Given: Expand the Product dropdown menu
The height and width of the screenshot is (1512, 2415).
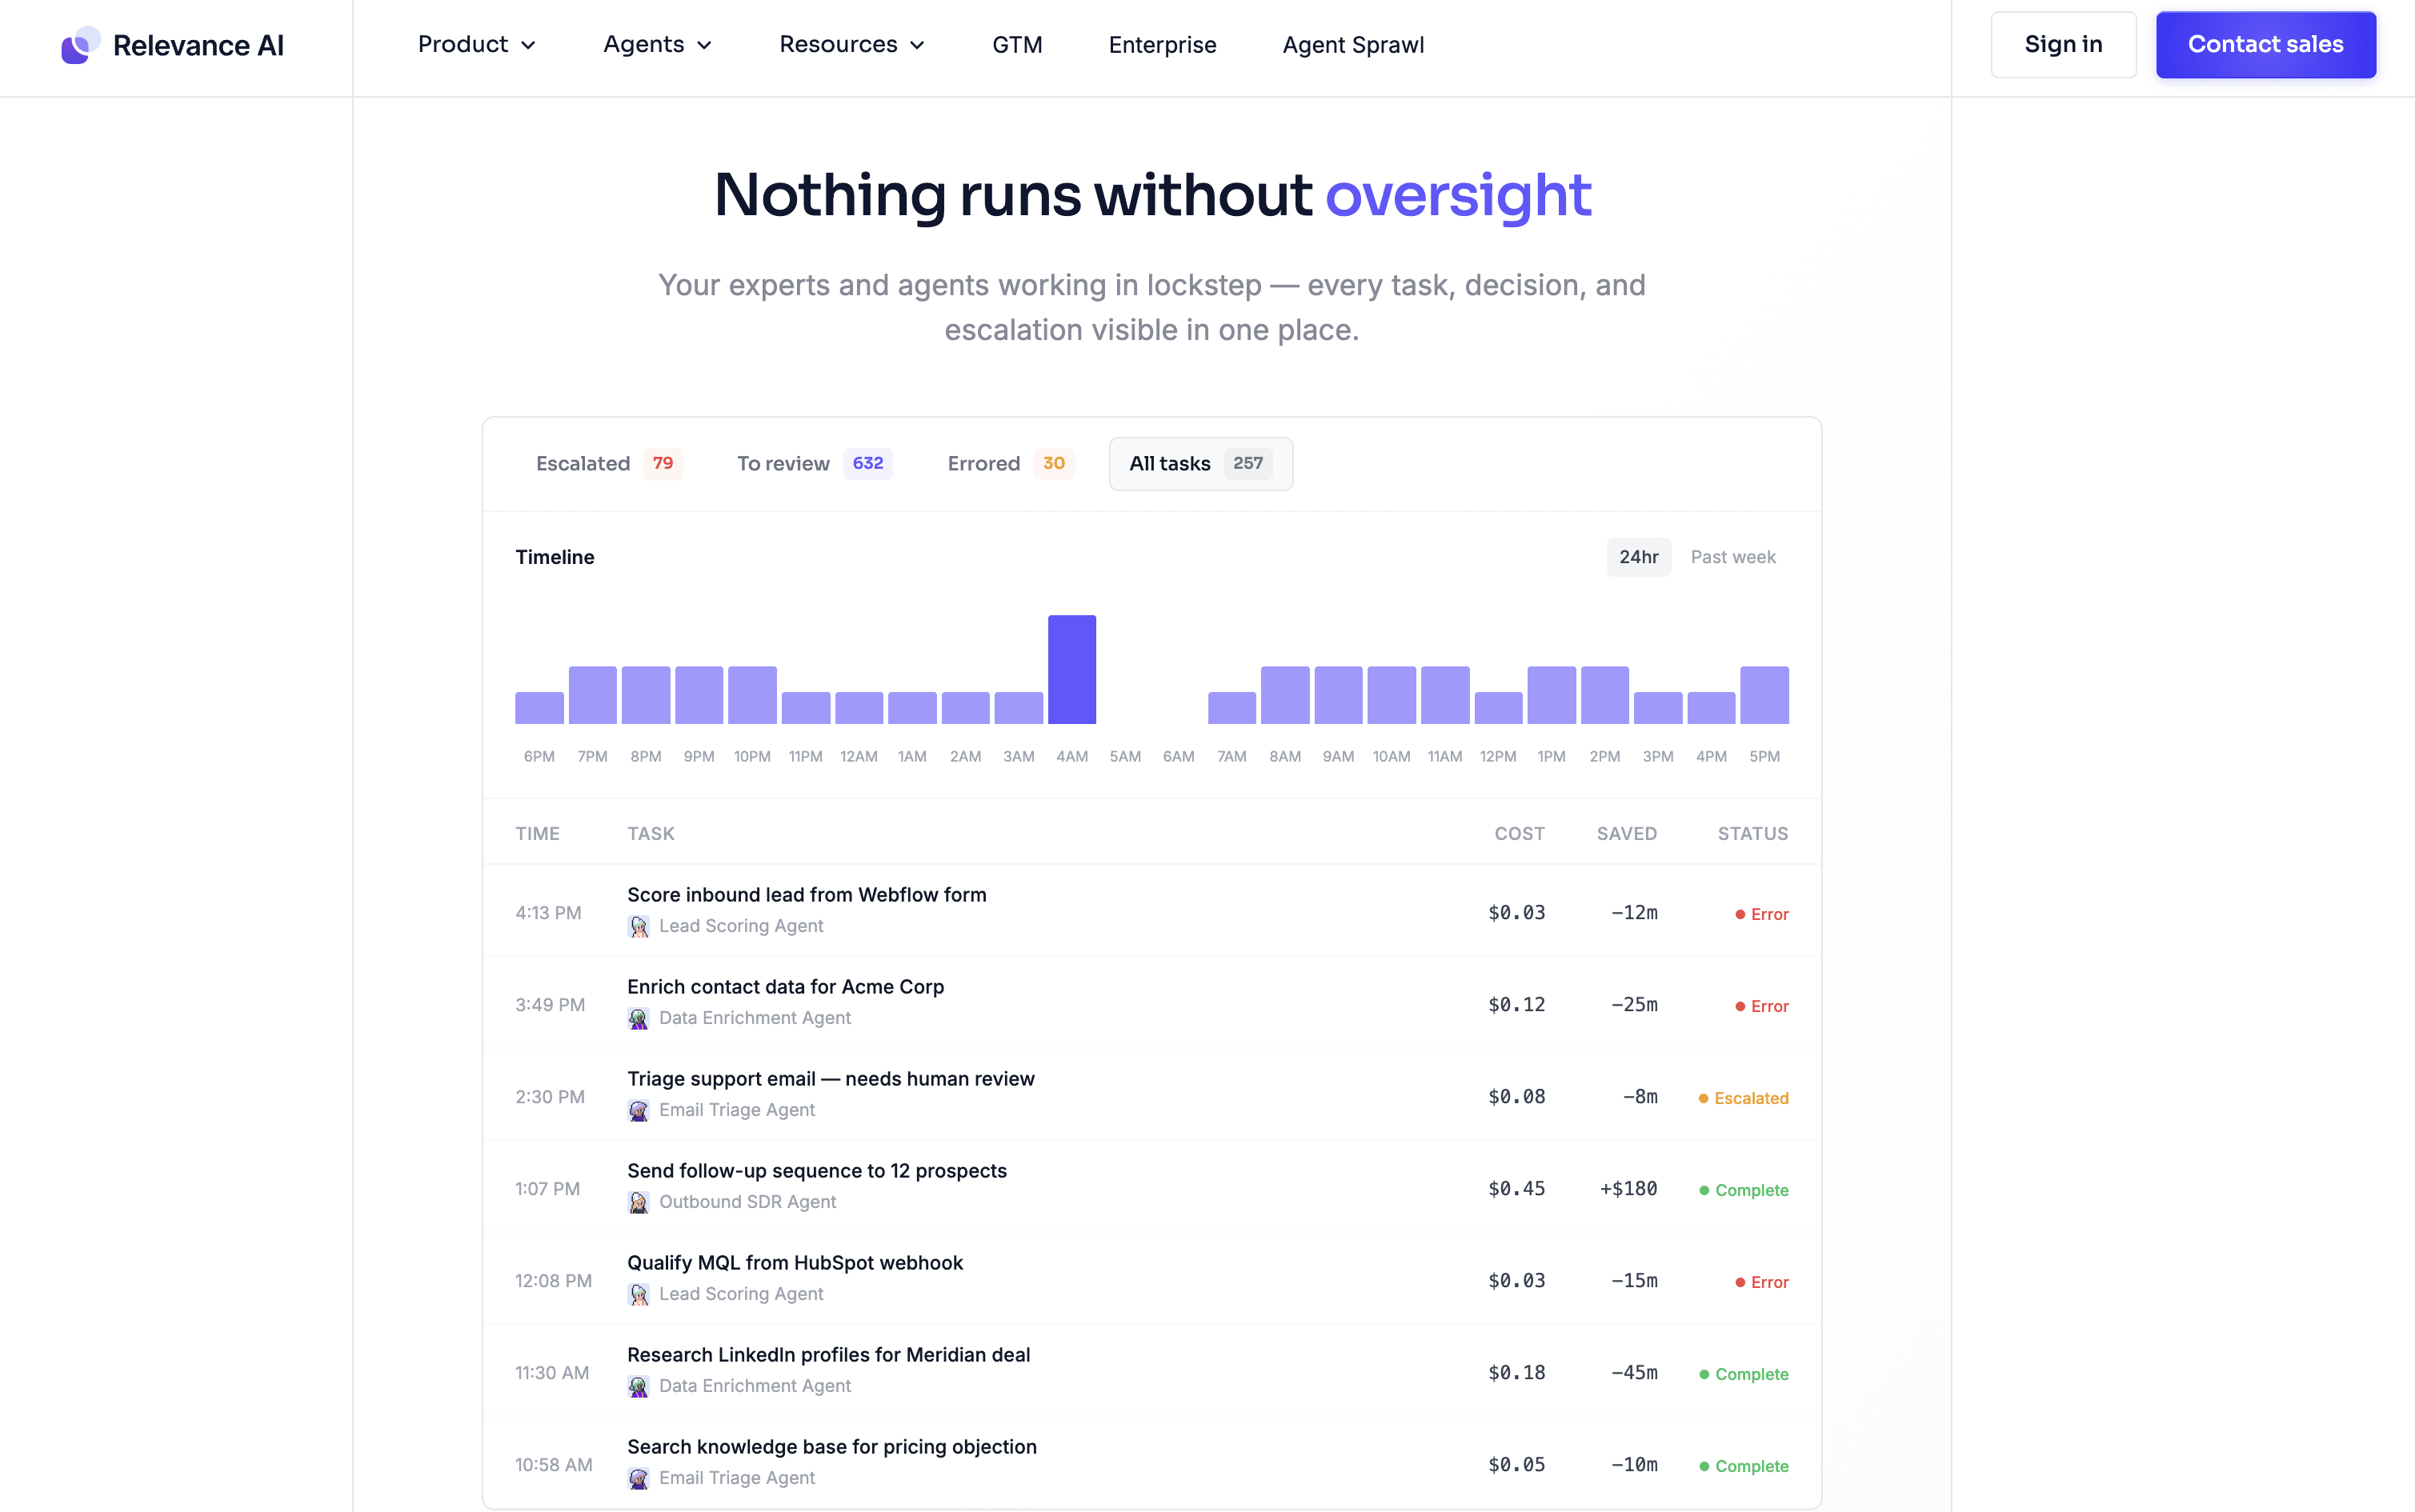Looking at the screenshot, I should tap(477, 45).
